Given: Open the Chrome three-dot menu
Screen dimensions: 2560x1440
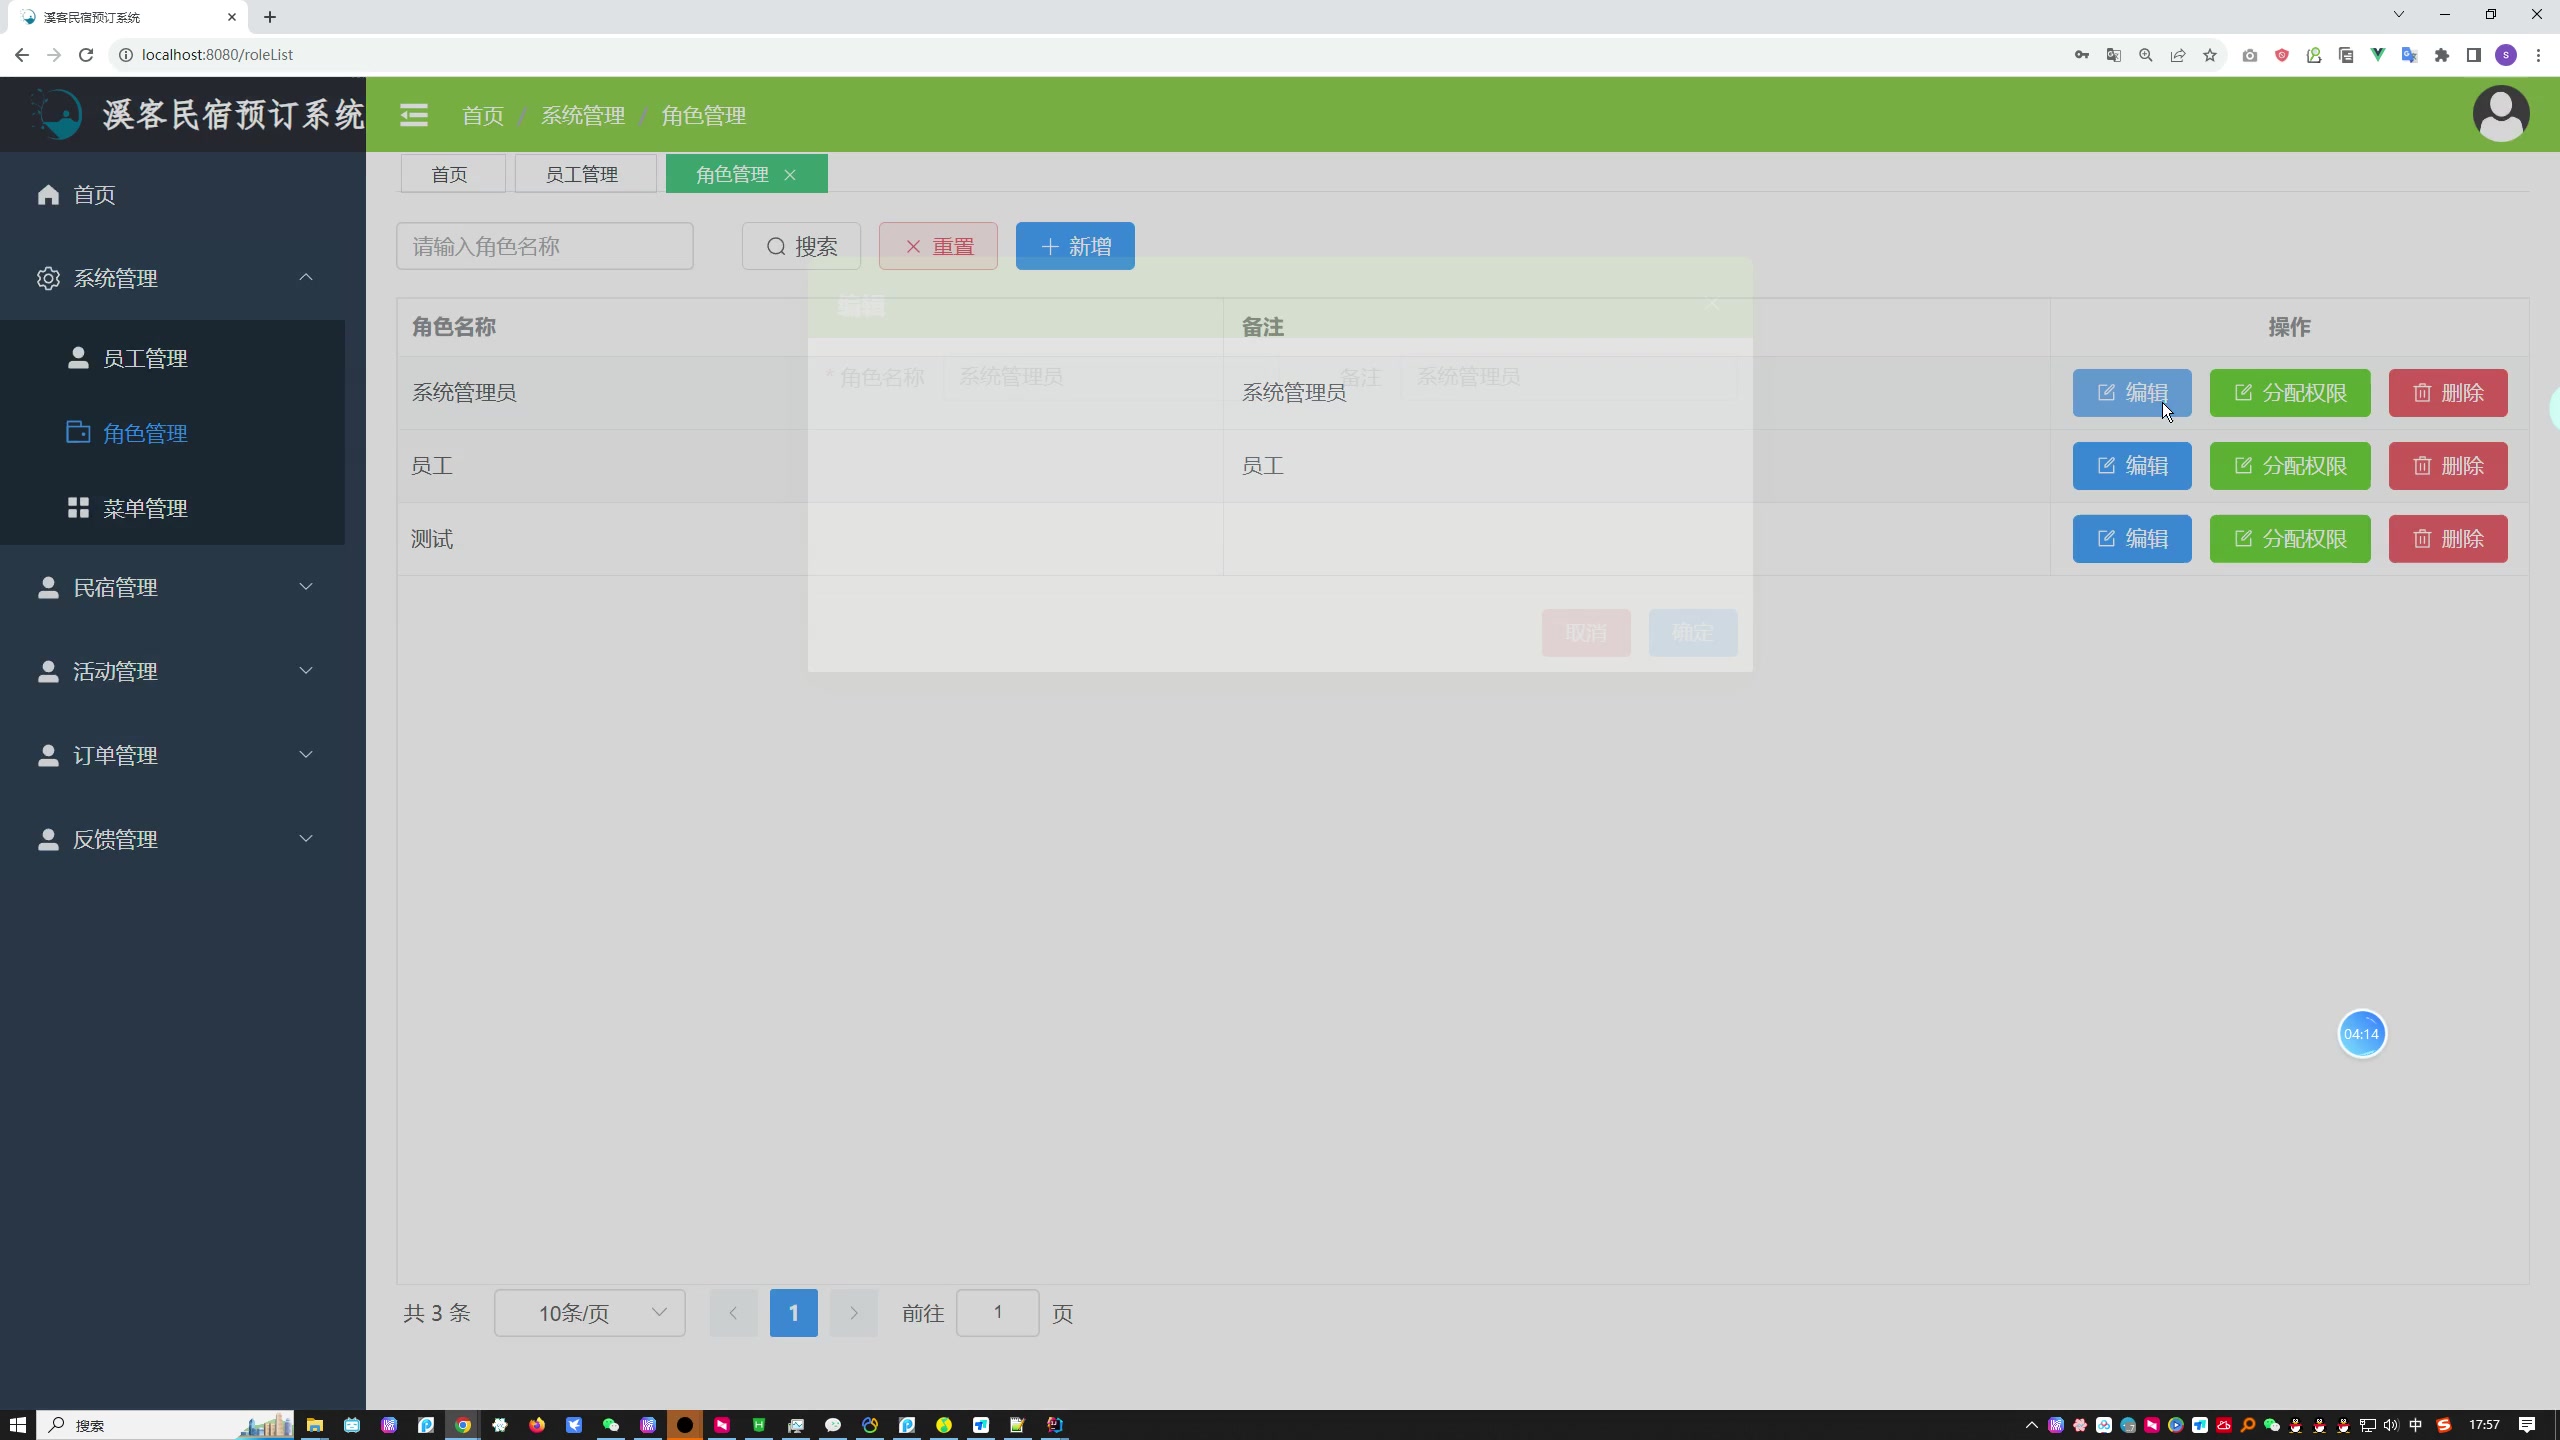Looking at the screenshot, I should point(2538,55).
